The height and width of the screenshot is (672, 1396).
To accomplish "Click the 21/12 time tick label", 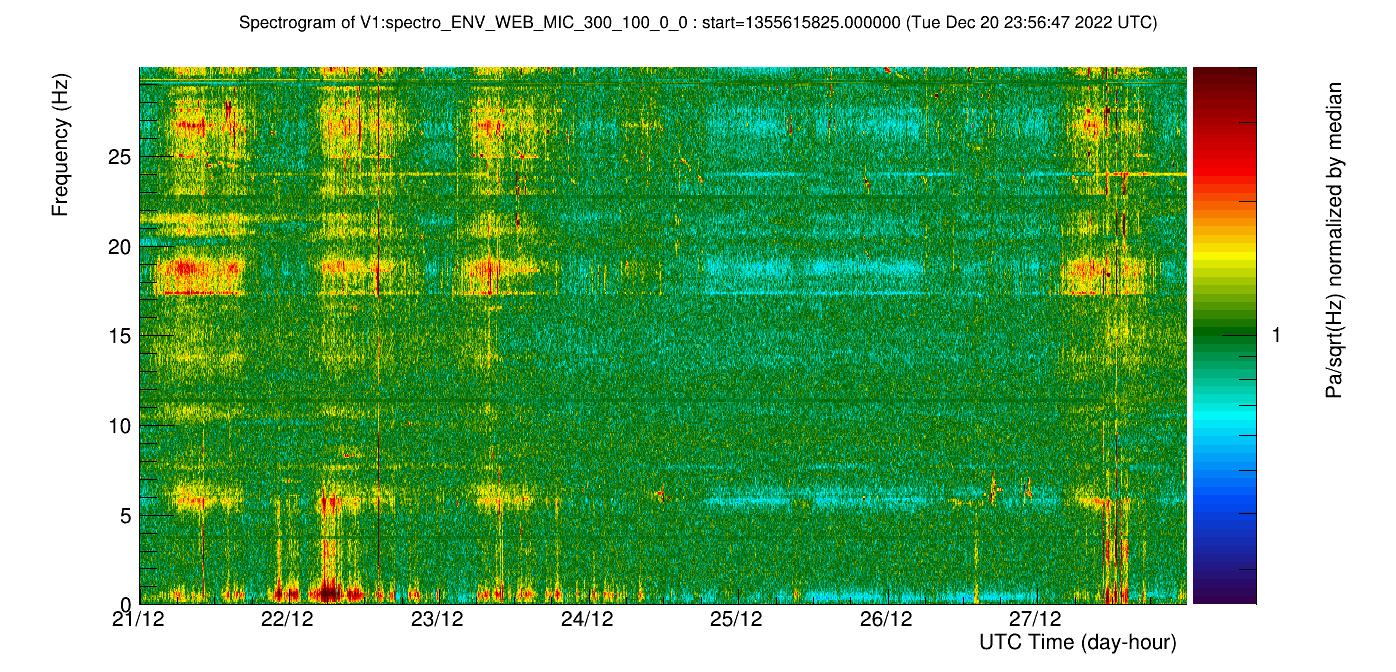I will coord(139,619).
